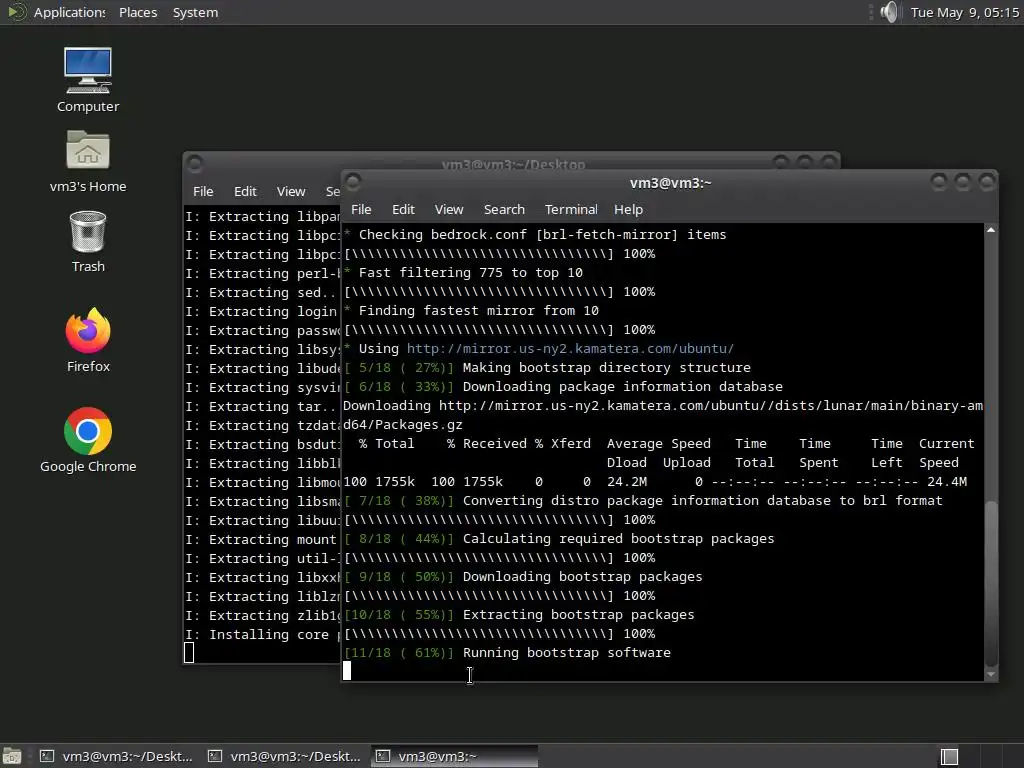Viewport: 1024px width, 768px height.
Task: Click the workspace switcher square in the bottom panel
Action: pyautogui.click(x=950, y=756)
